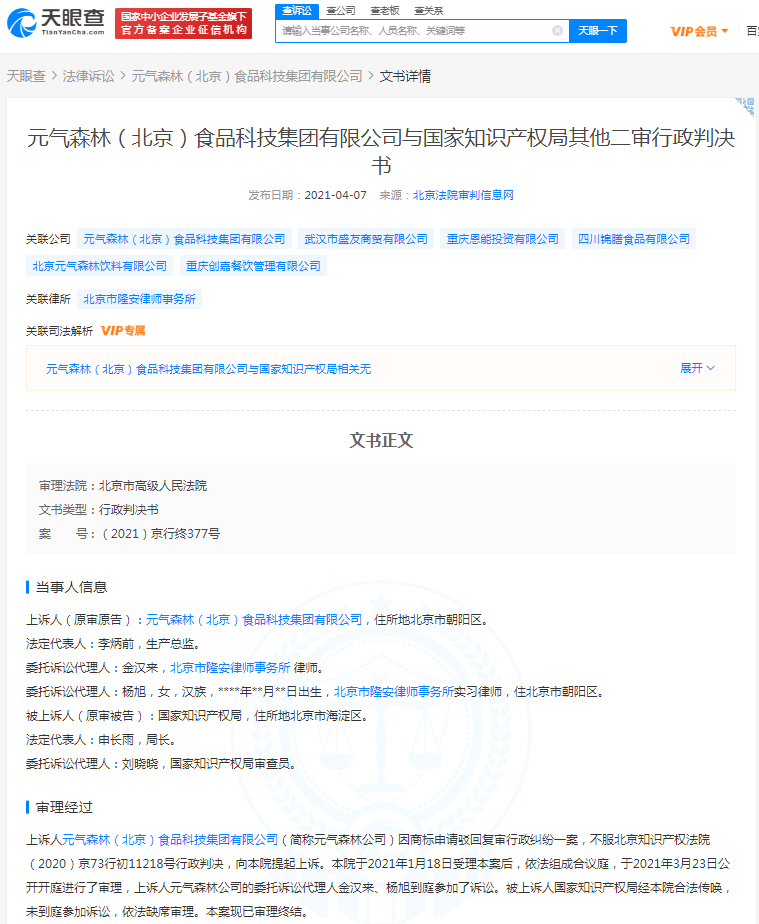Open related company 四川锦膳食品有限公司

click(x=633, y=239)
